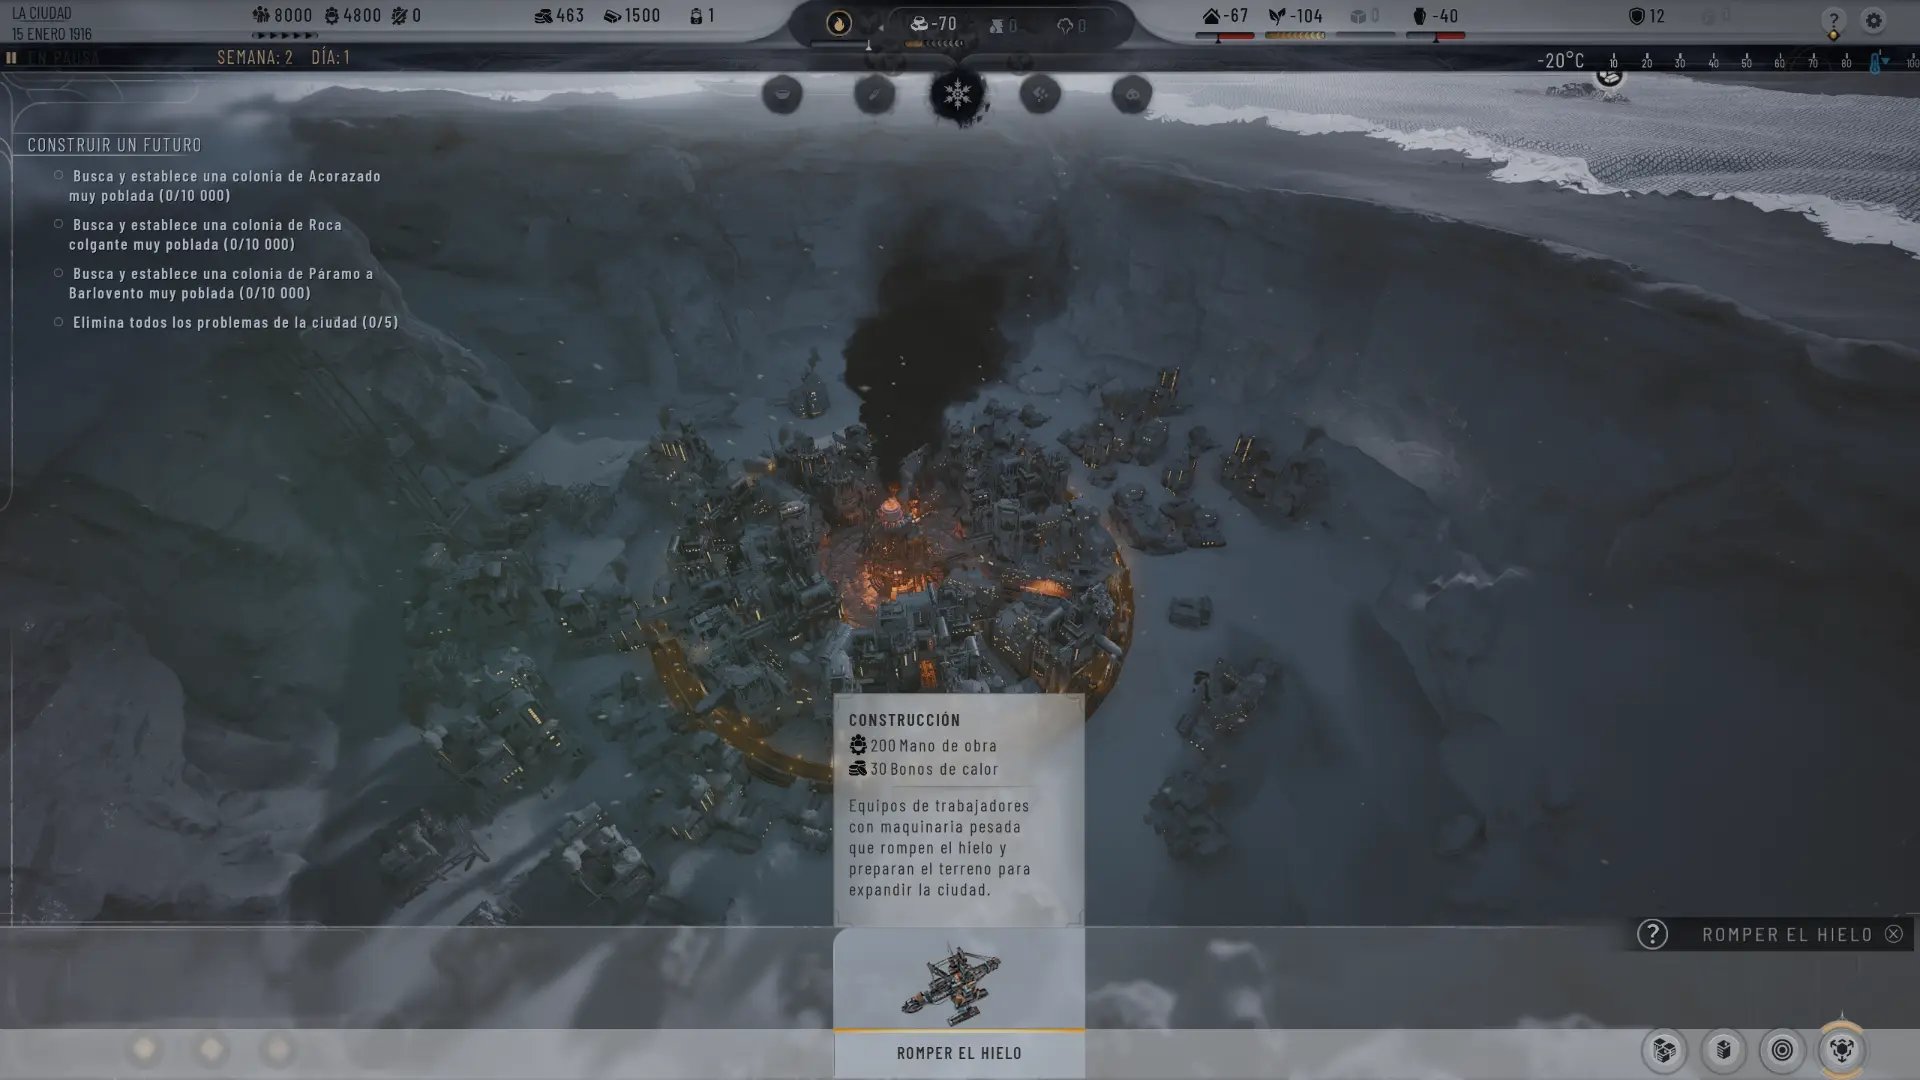The width and height of the screenshot is (1920, 1080).
Task: Click the concentric circles hub icon
Action: point(1782,1050)
